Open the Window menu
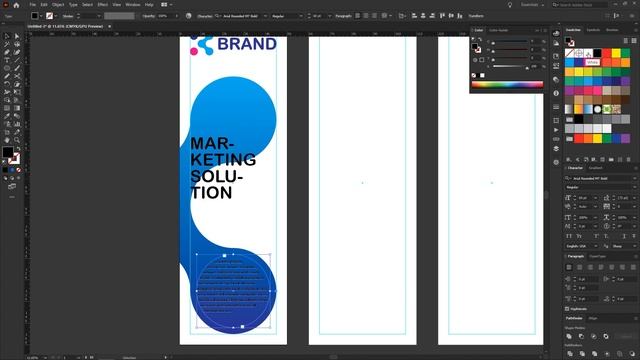Screen dimensions: 640x360 [133, 5]
